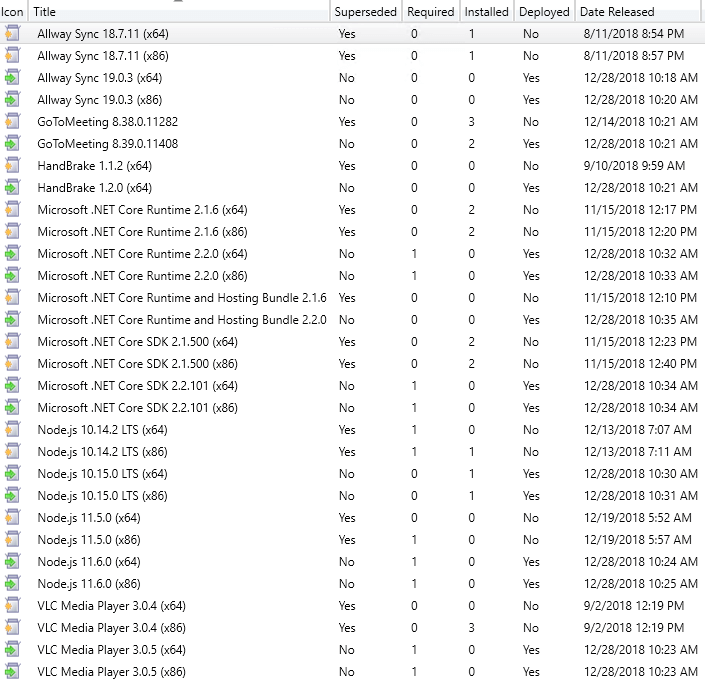
Task: Click the icon for .NET Core Runtime 2.2.0 (x86)
Action: point(13,276)
